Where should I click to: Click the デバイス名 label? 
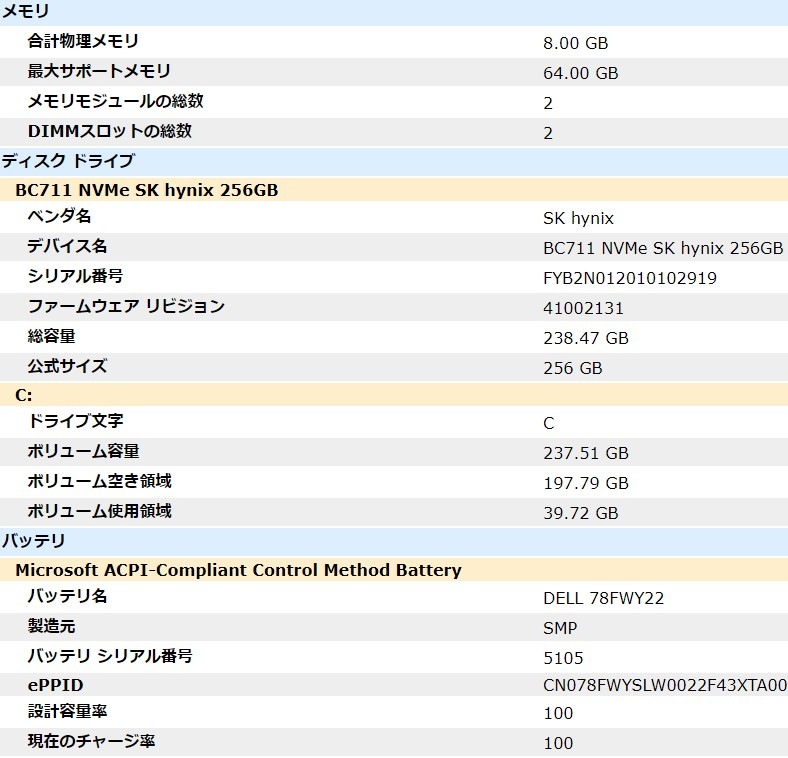67,246
